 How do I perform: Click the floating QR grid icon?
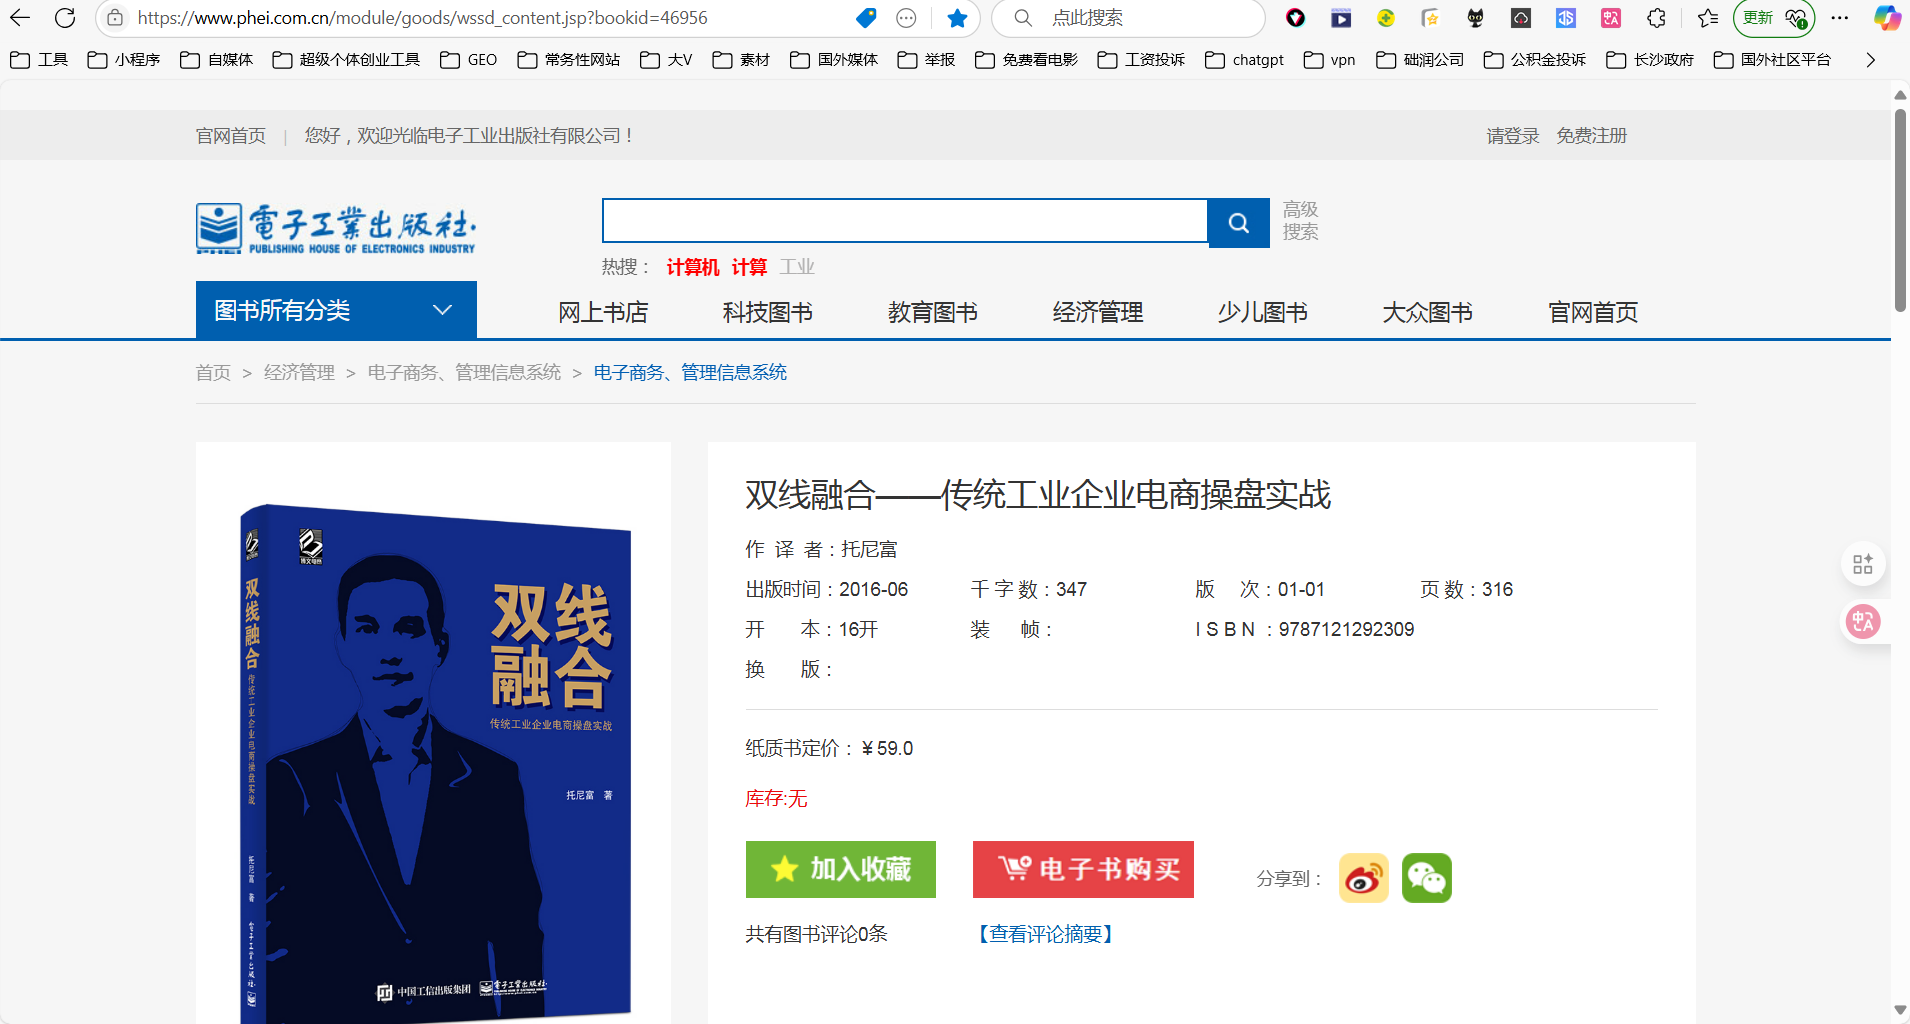(x=1862, y=564)
